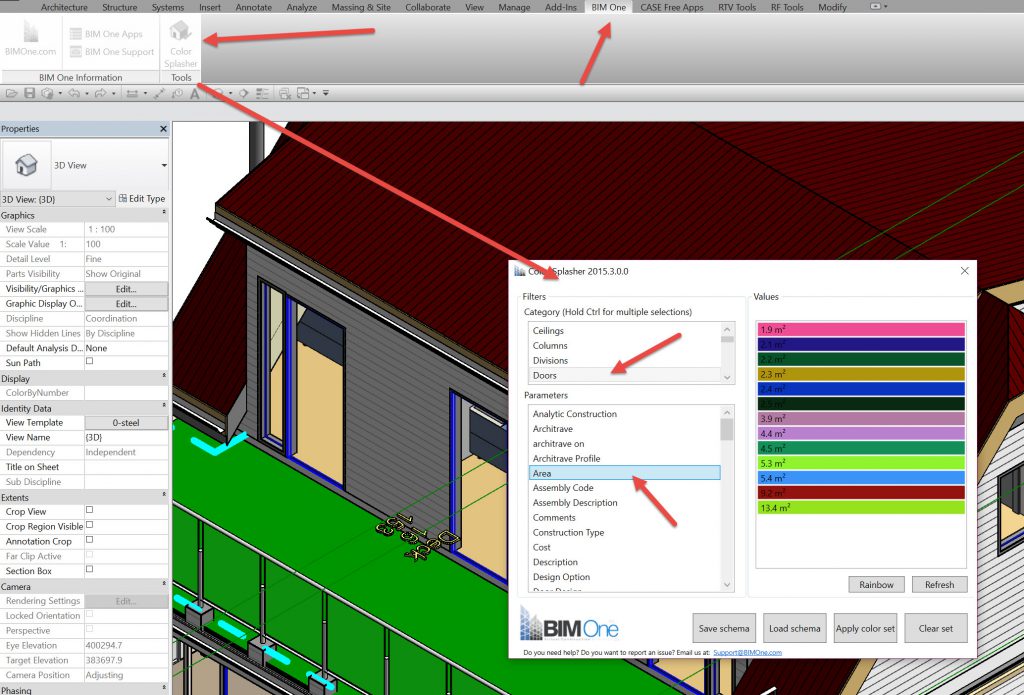Open the 3D View: {3D} dropdown
1024x695 pixels.
click(x=58, y=199)
